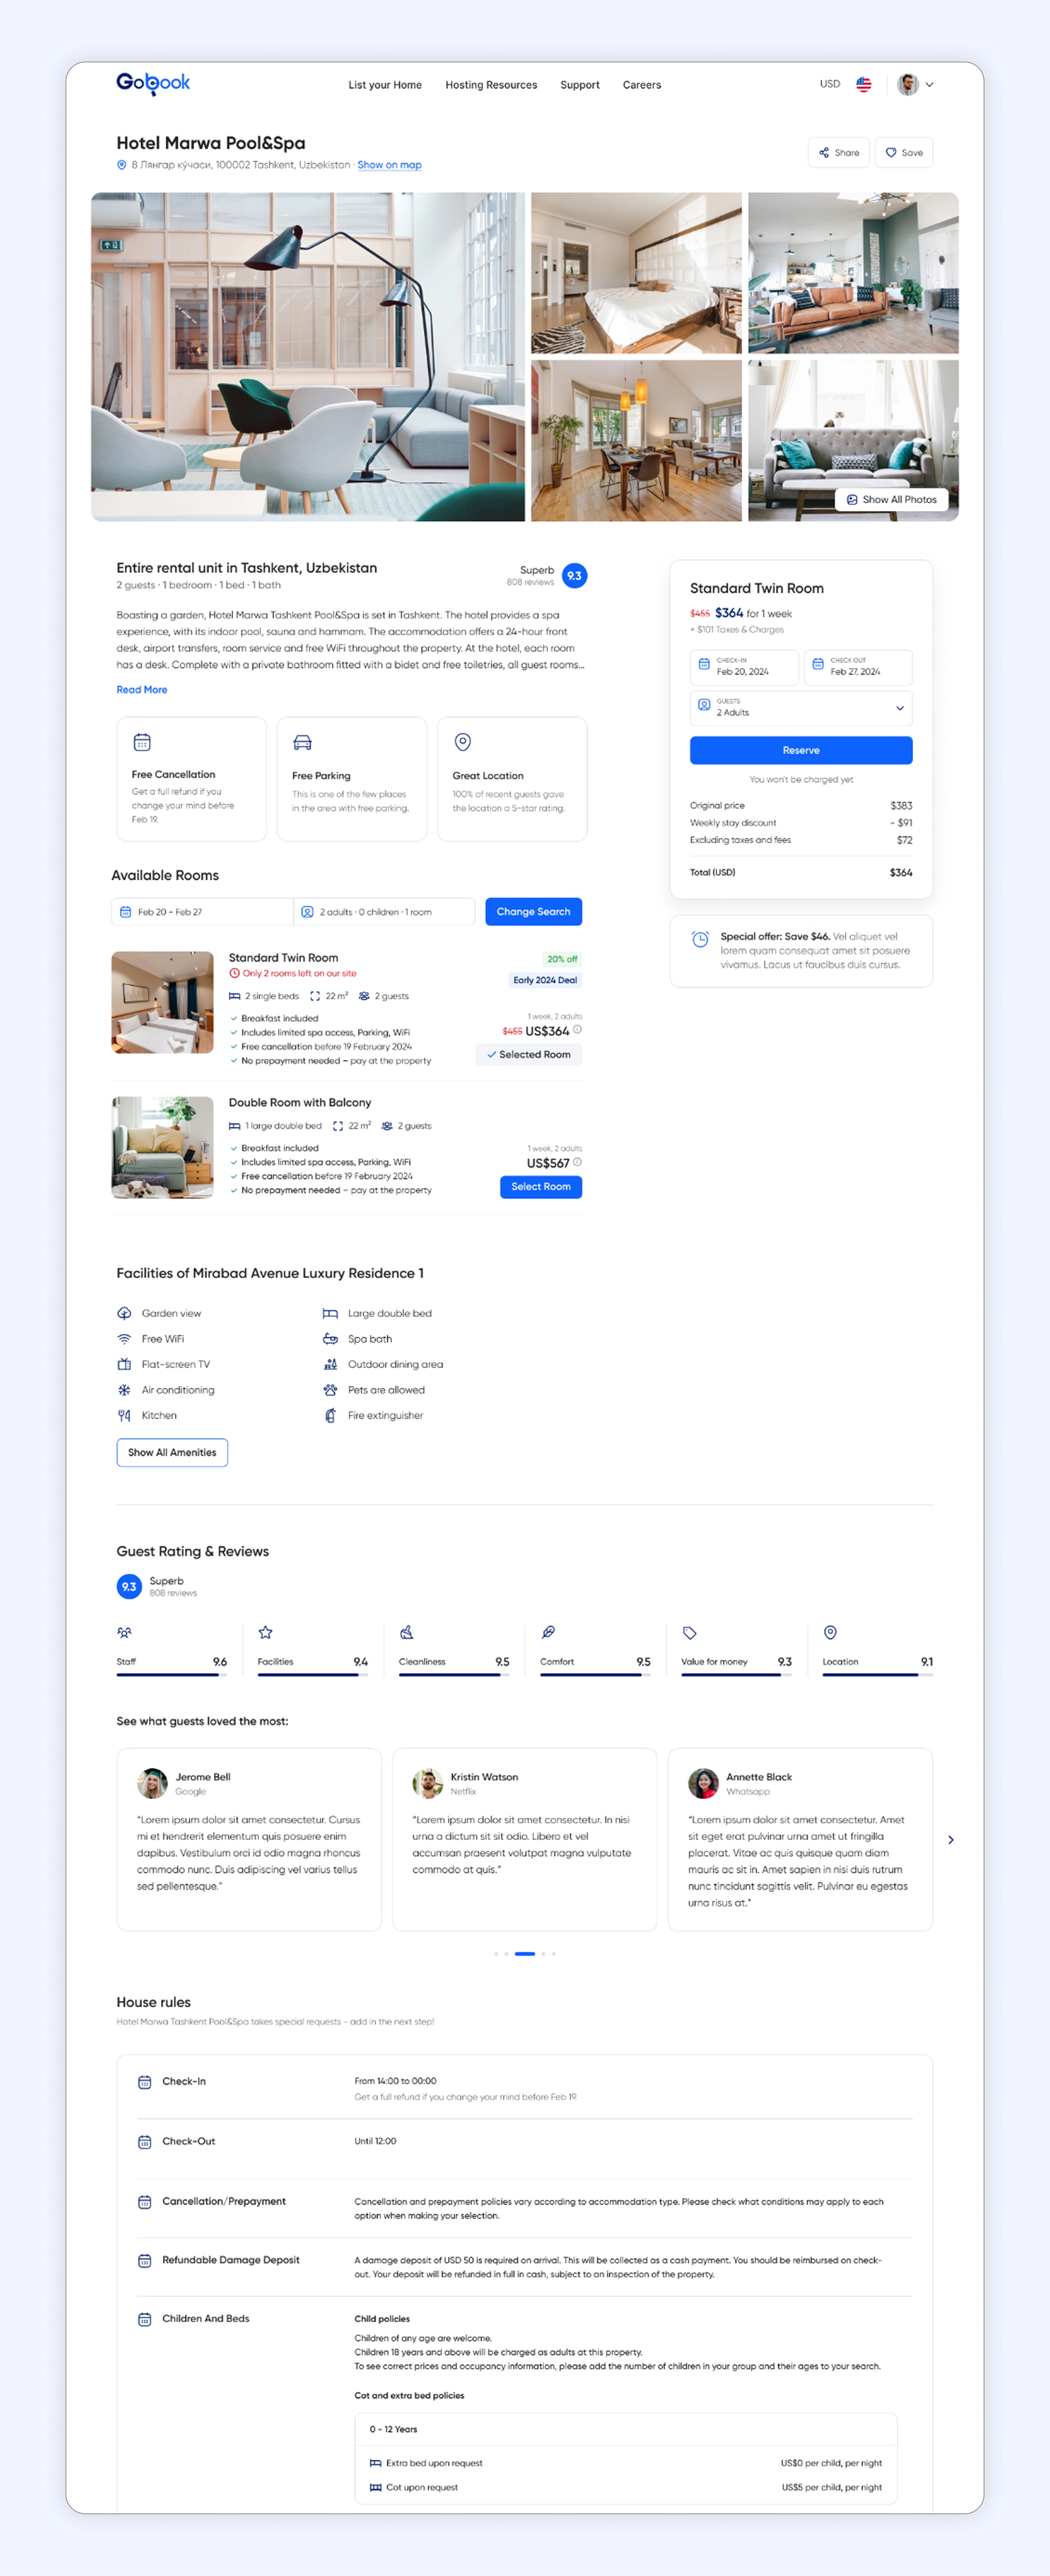This screenshot has height=2576, width=1050.
Task: Click the special offer clock icon
Action: point(701,939)
